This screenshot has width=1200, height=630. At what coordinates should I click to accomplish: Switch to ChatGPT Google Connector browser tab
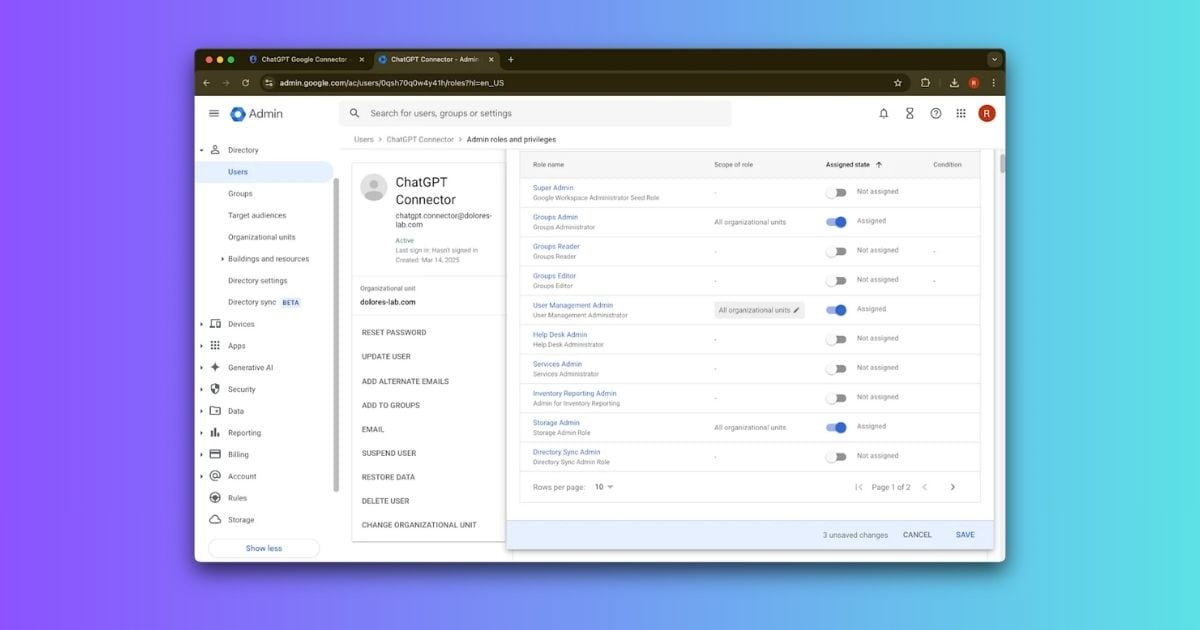click(306, 59)
